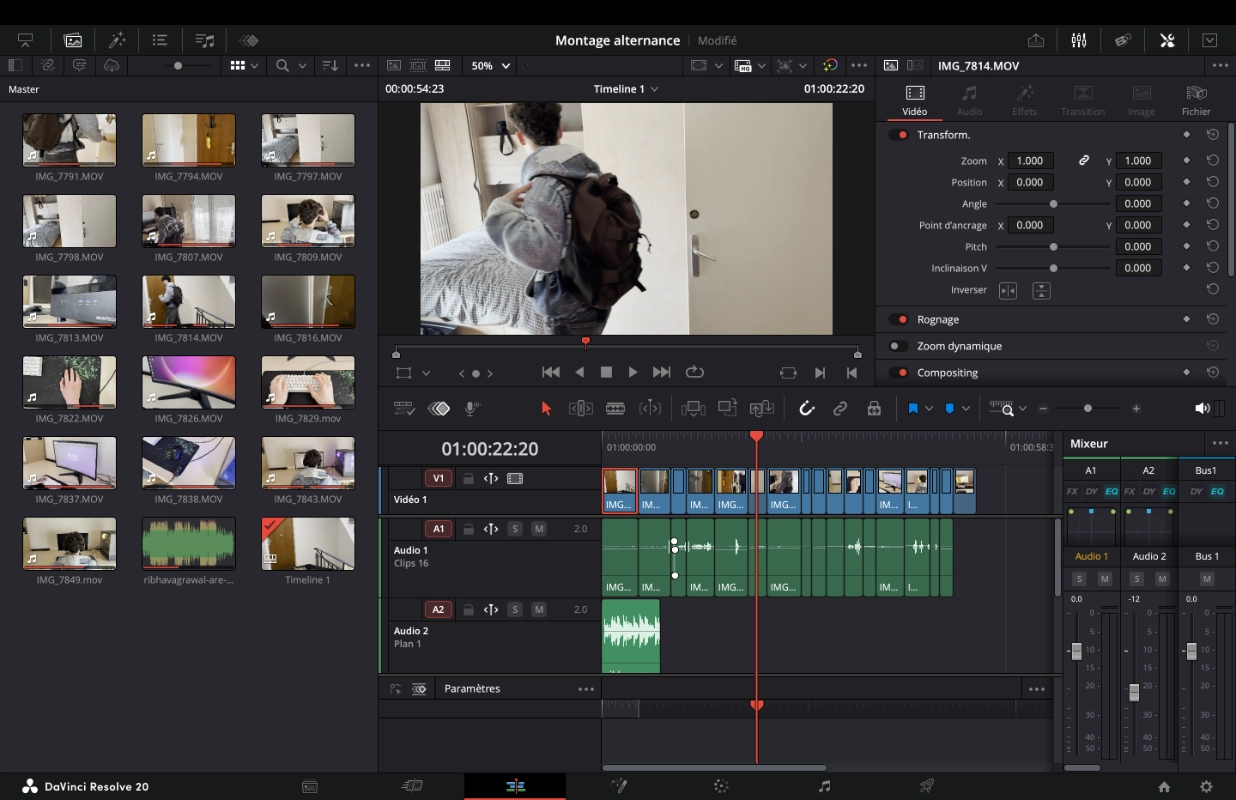Select the IMG_7814.MOV thumbnail in media pool
Image resolution: width=1236 pixels, height=800 pixels.
click(189, 302)
